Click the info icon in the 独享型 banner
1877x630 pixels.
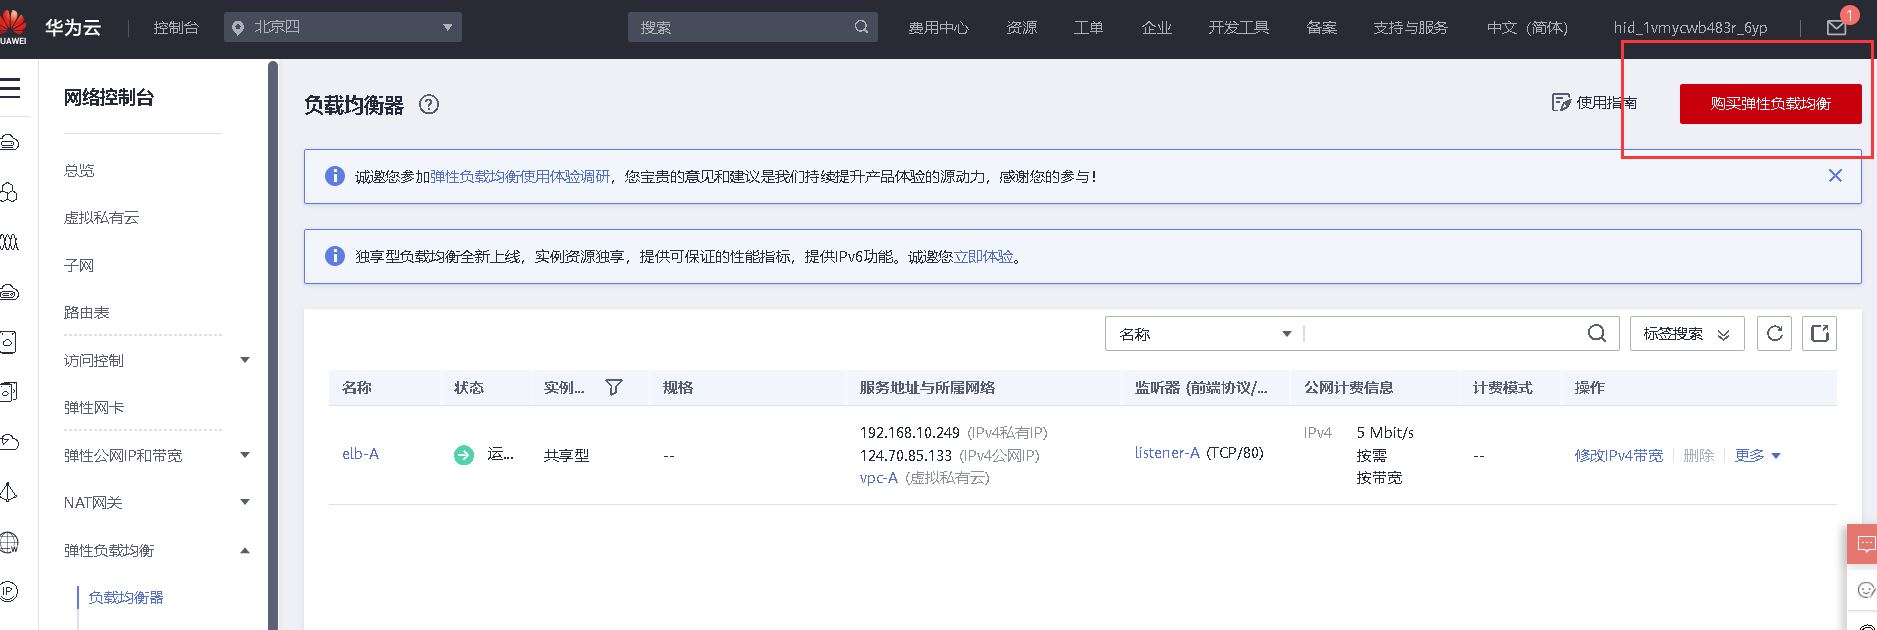coord(335,256)
